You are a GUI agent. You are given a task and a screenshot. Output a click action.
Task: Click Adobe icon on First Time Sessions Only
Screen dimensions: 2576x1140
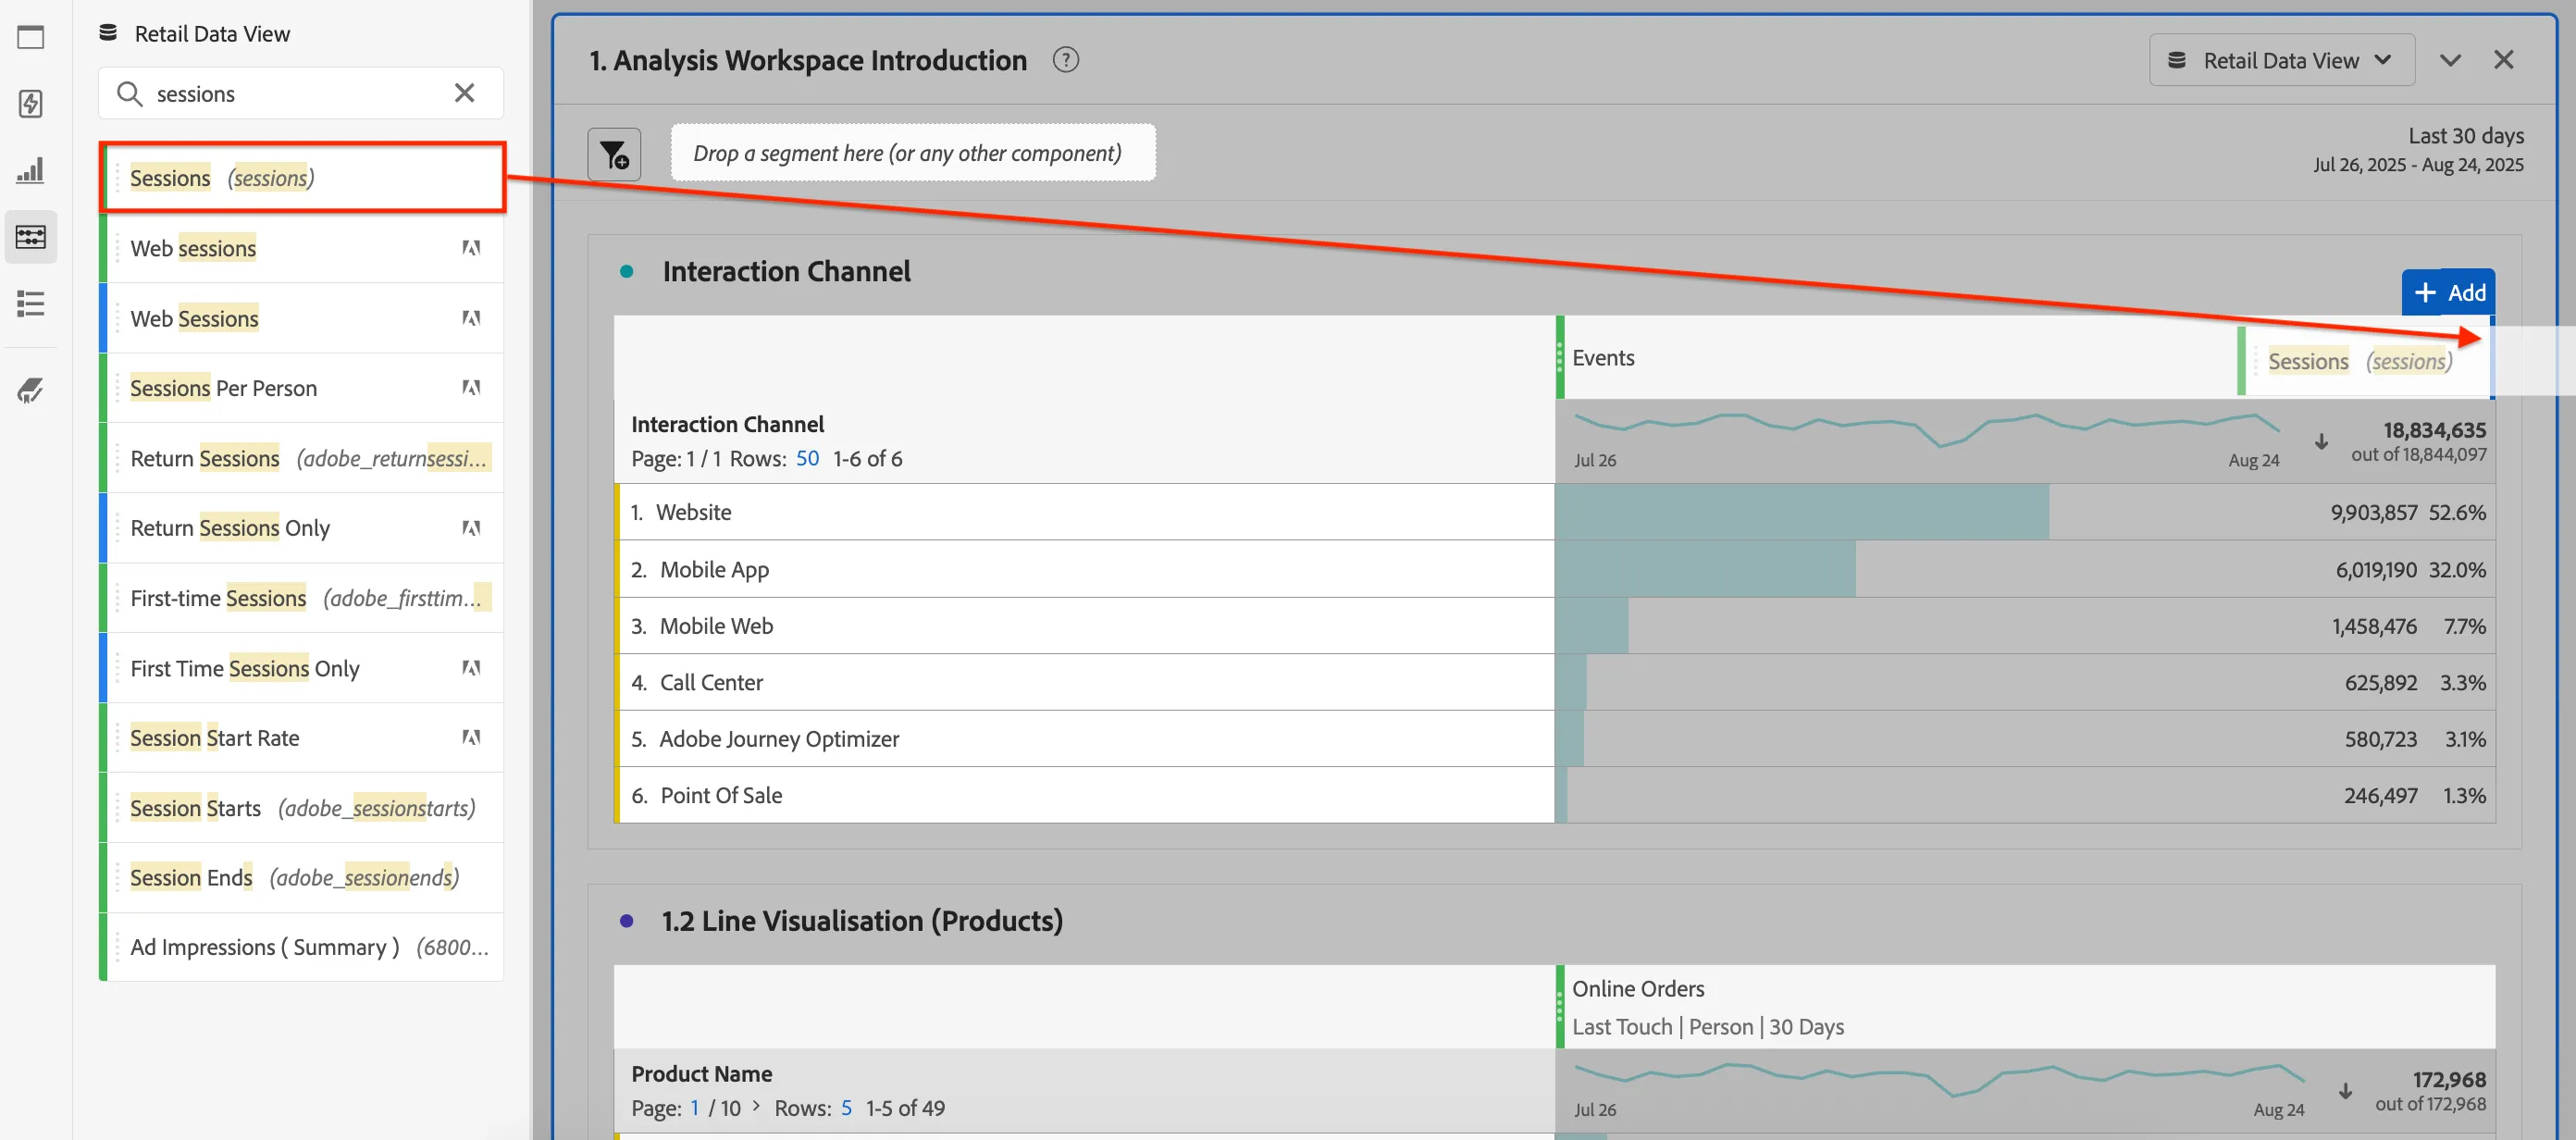[x=470, y=668]
